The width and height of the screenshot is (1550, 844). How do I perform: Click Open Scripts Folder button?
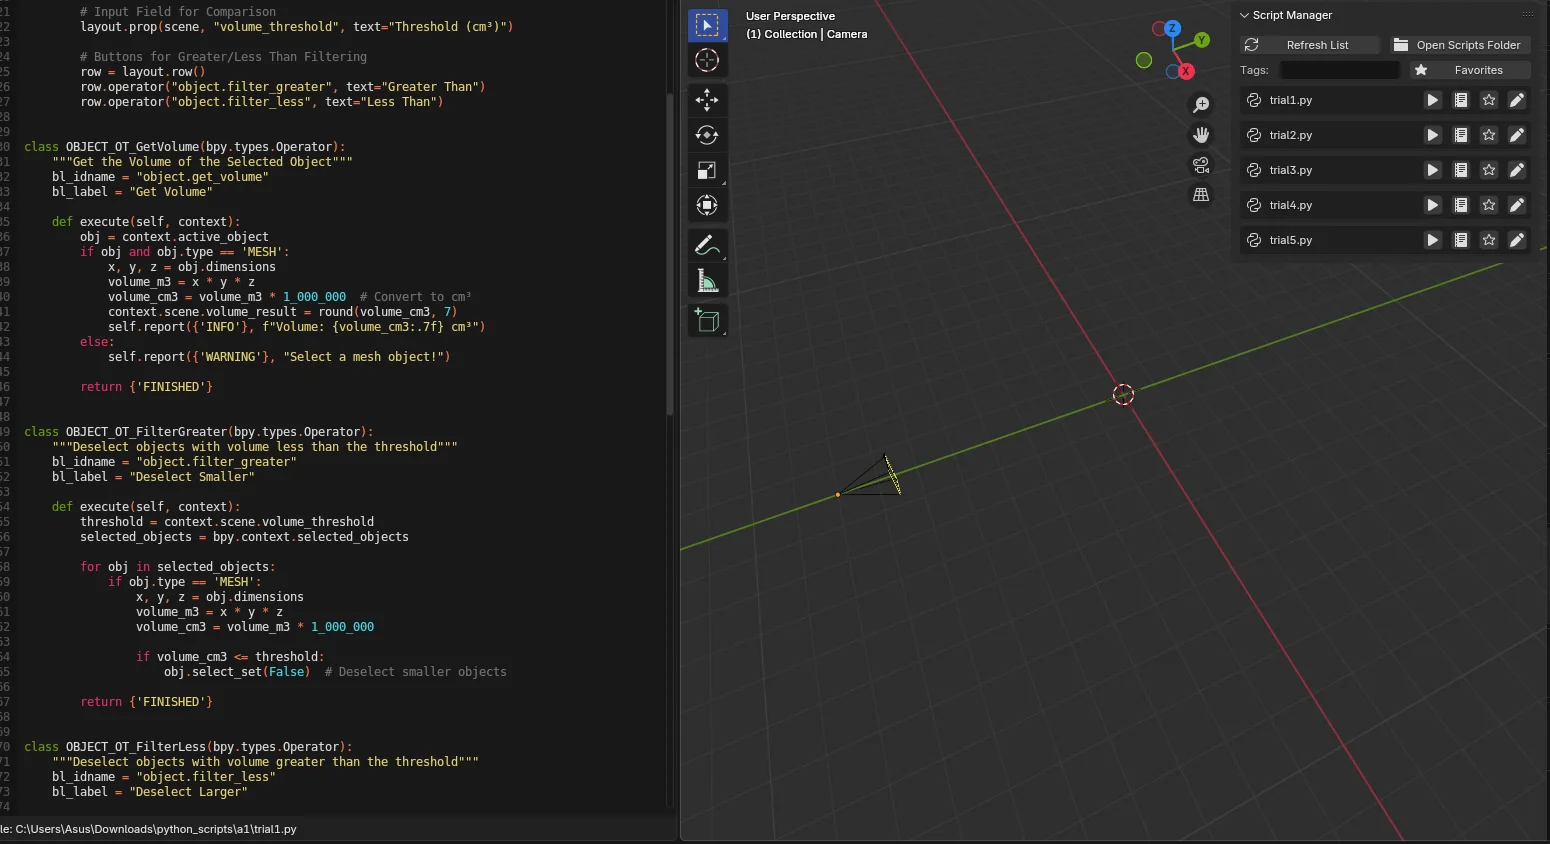pyautogui.click(x=1459, y=45)
